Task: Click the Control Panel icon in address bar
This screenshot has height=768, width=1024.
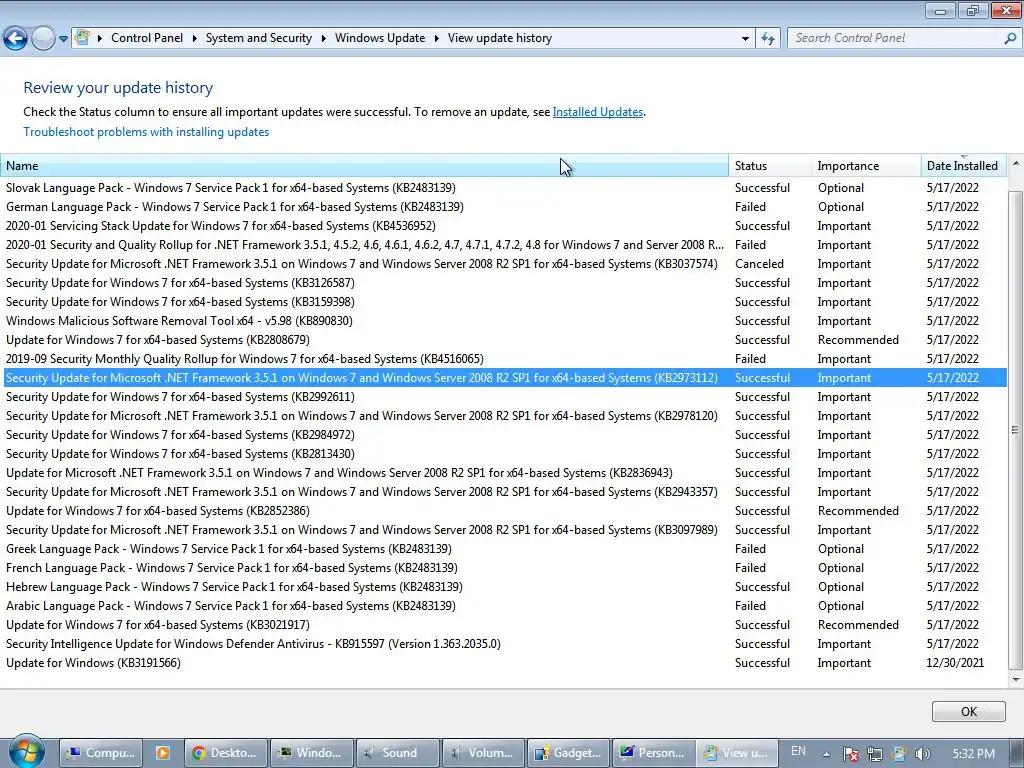Action: tap(82, 37)
